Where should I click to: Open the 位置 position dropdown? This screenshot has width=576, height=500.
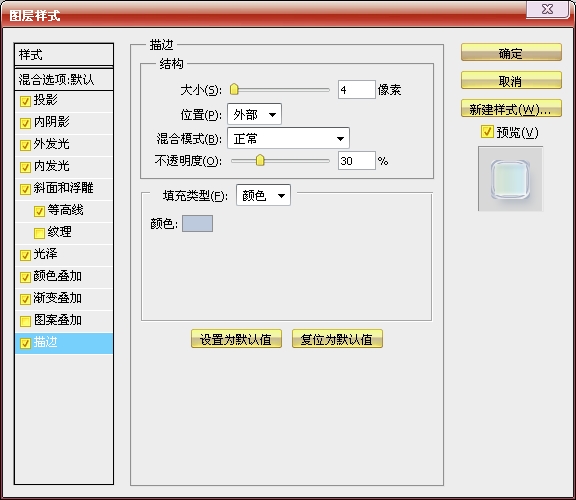(255, 114)
